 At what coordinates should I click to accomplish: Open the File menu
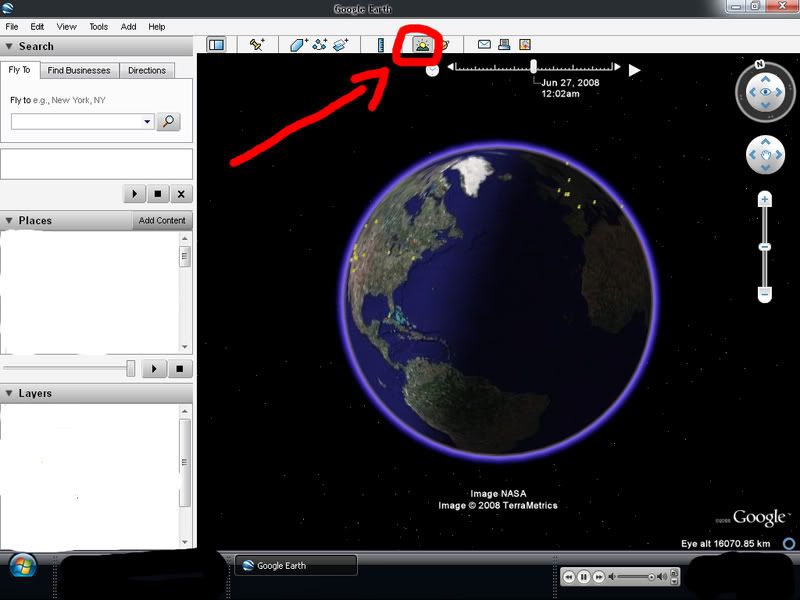click(12, 27)
